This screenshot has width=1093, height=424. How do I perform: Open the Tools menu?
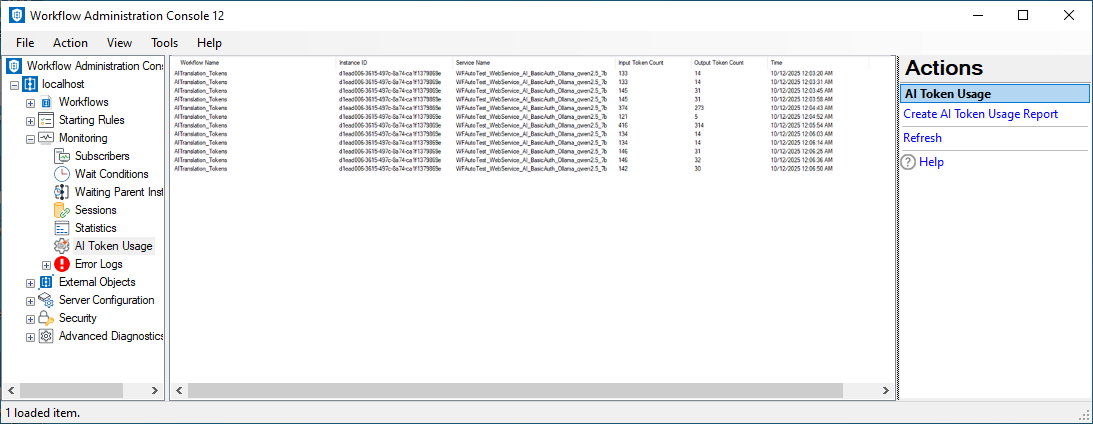click(164, 43)
